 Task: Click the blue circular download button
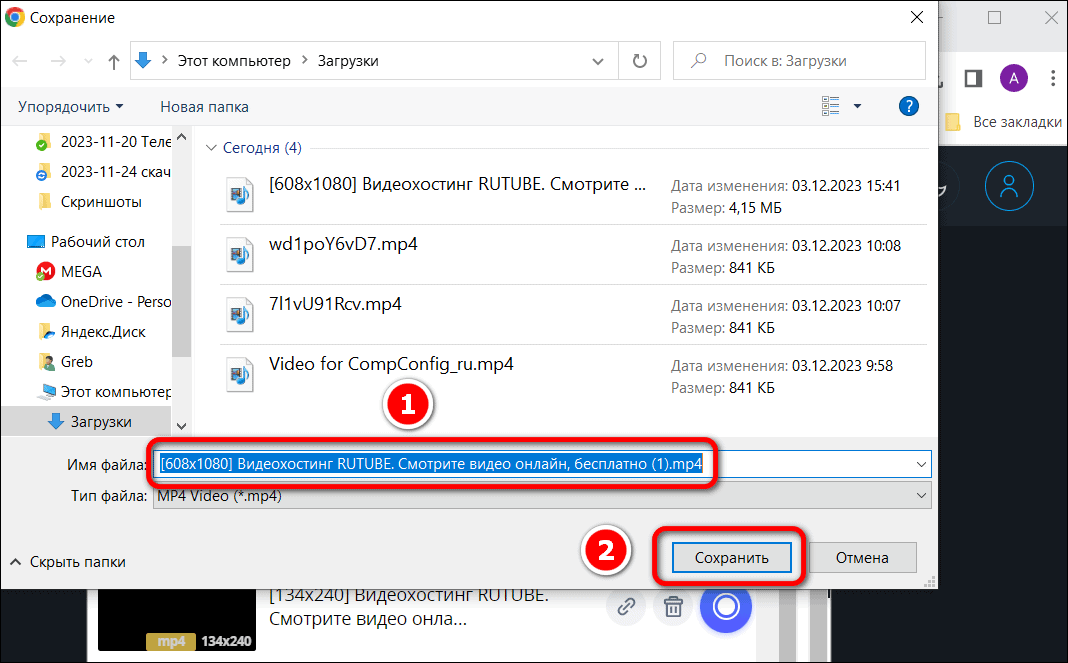(x=725, y=606)
